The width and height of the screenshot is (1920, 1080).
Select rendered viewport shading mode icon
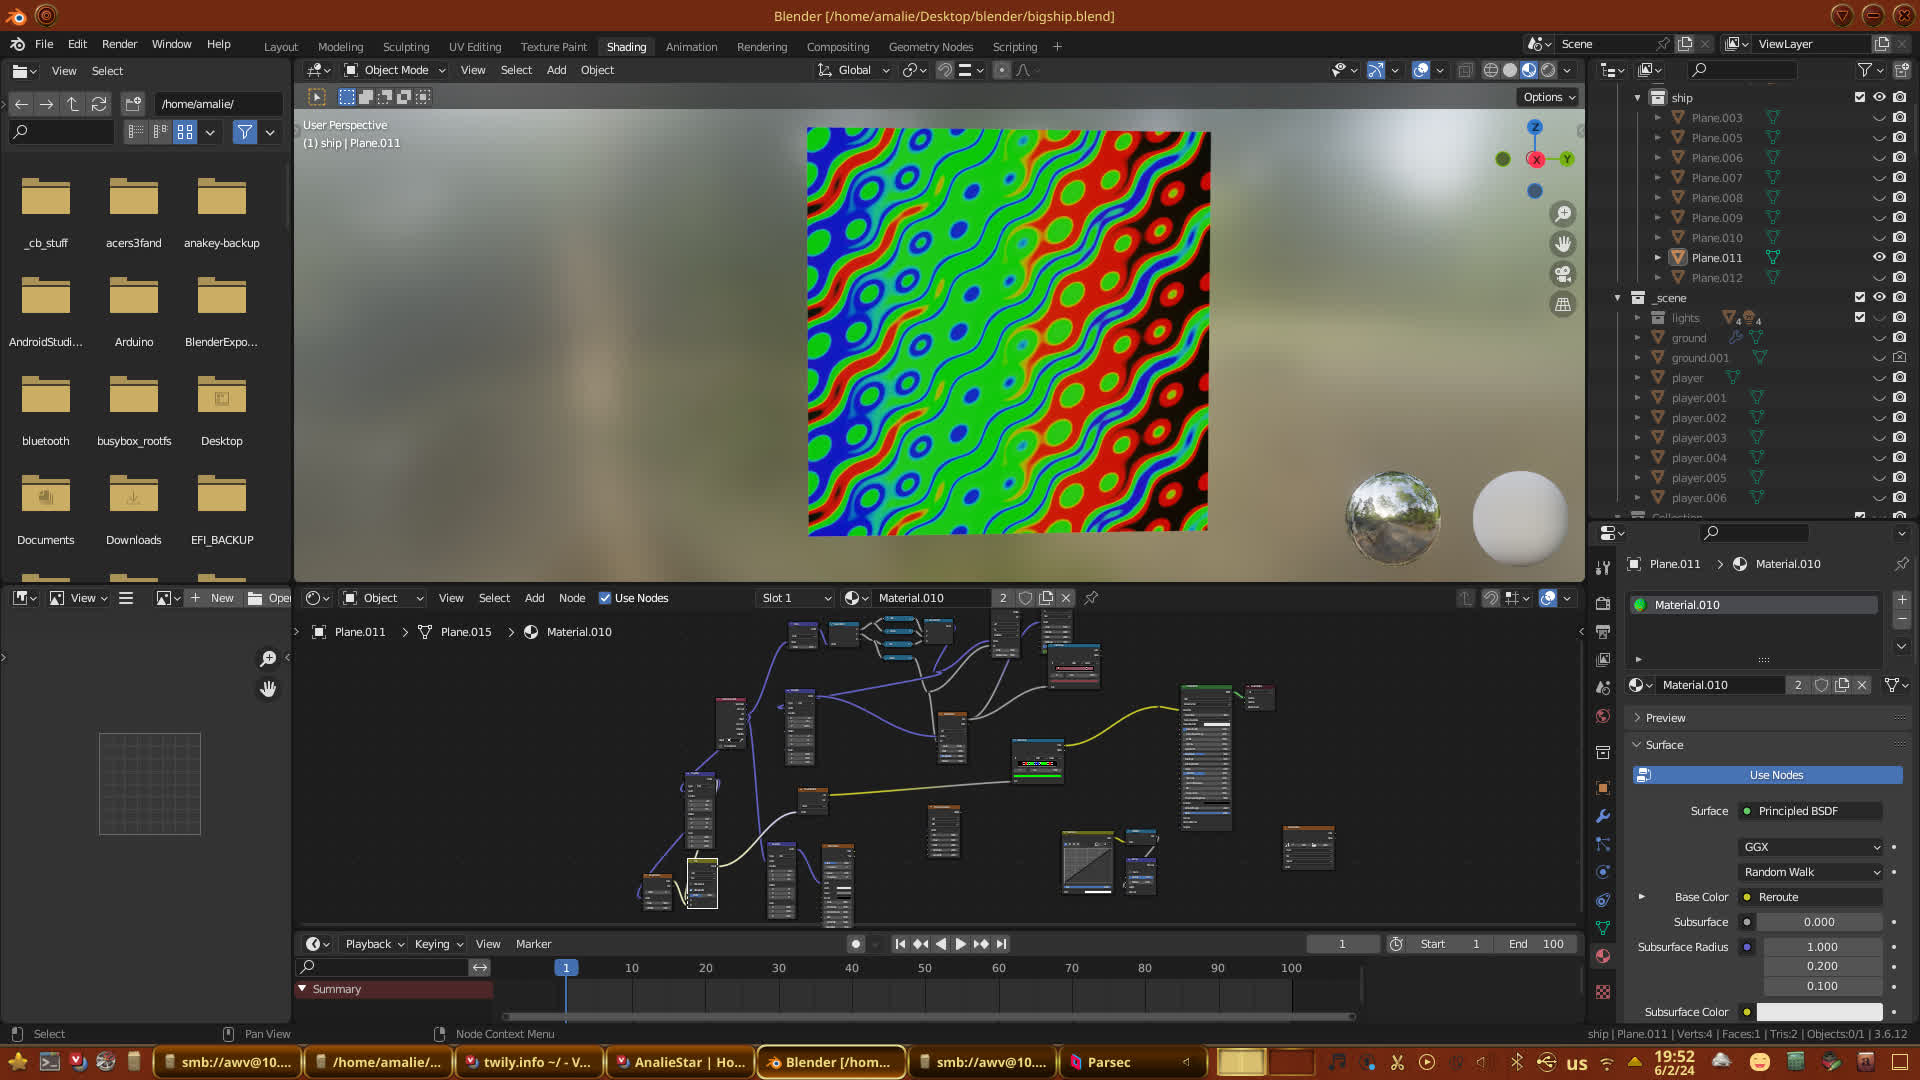pos(1548,70)
